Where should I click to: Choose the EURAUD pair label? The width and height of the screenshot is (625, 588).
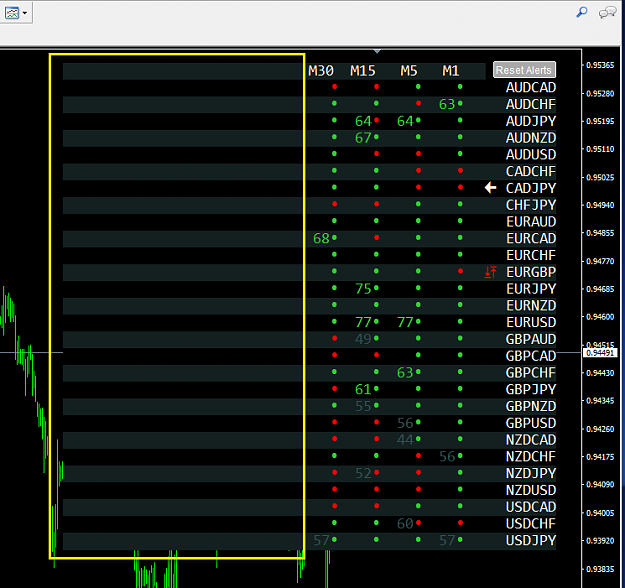pos(531,222)
